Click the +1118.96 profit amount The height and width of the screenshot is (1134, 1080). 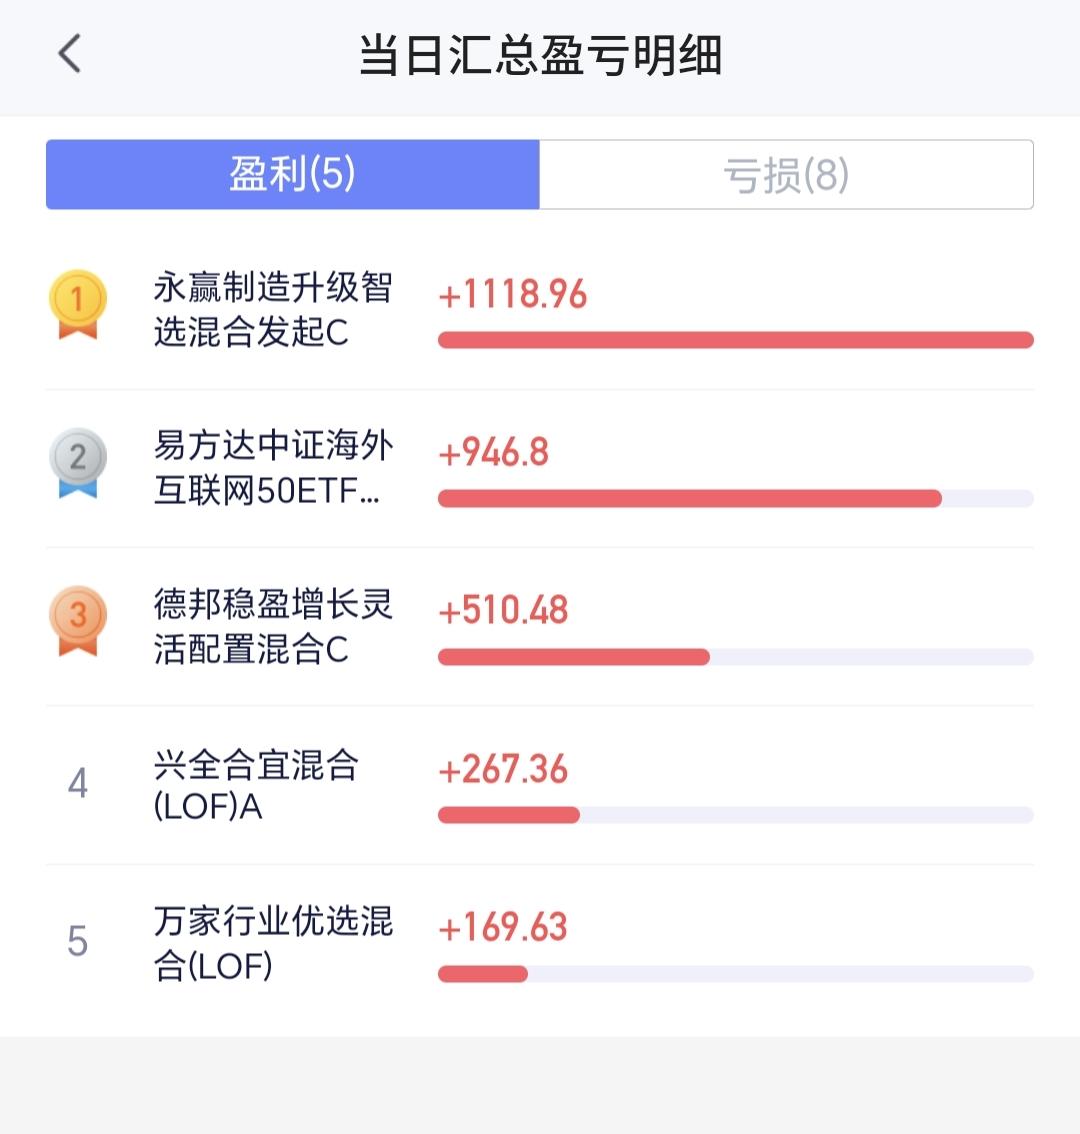coord(512,294)
